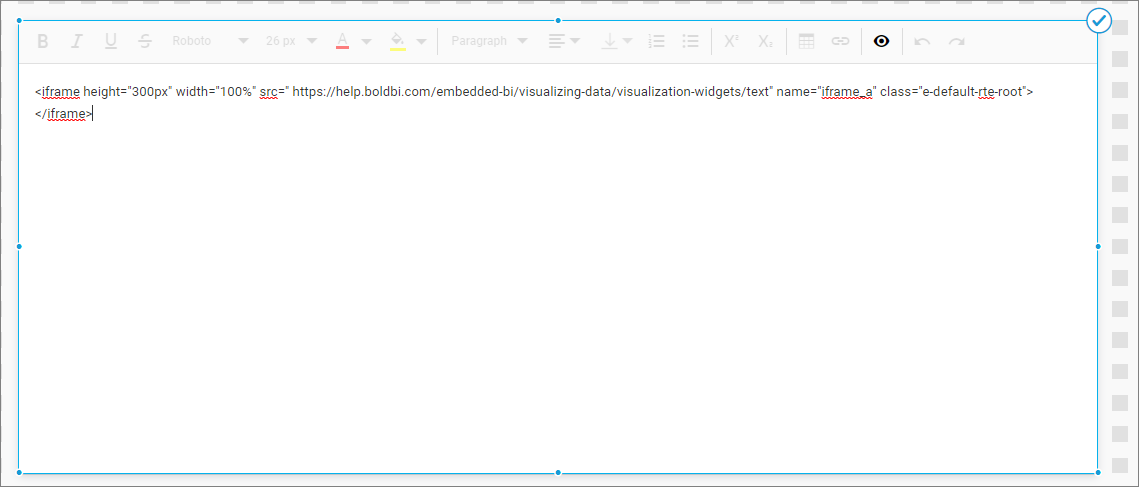Open the Roboto font family dropdown

210,41
